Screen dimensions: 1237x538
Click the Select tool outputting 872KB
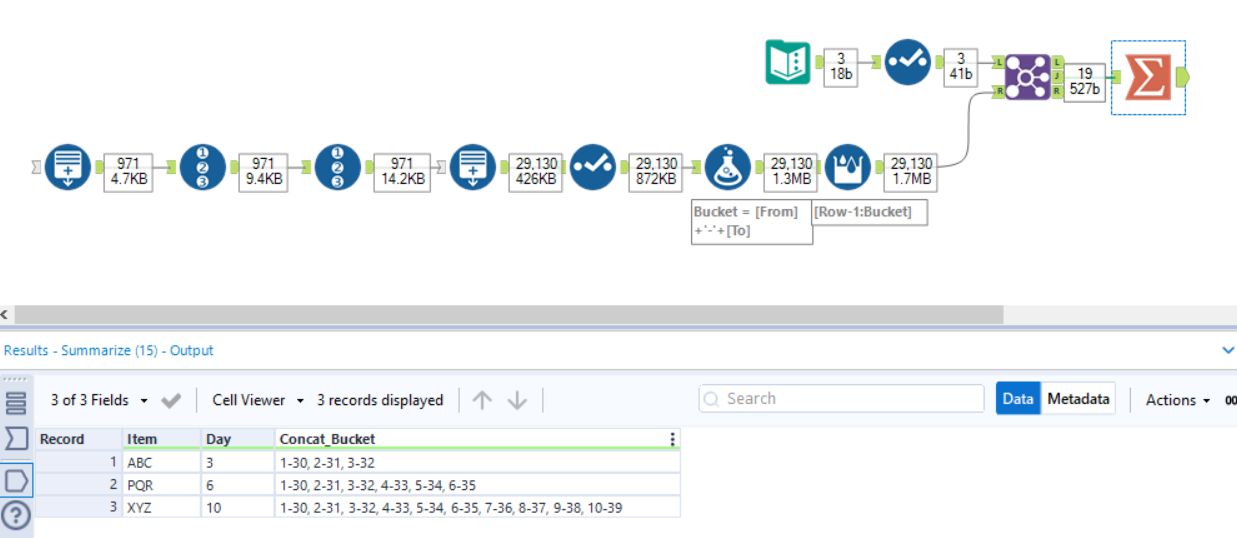(593, 167)
